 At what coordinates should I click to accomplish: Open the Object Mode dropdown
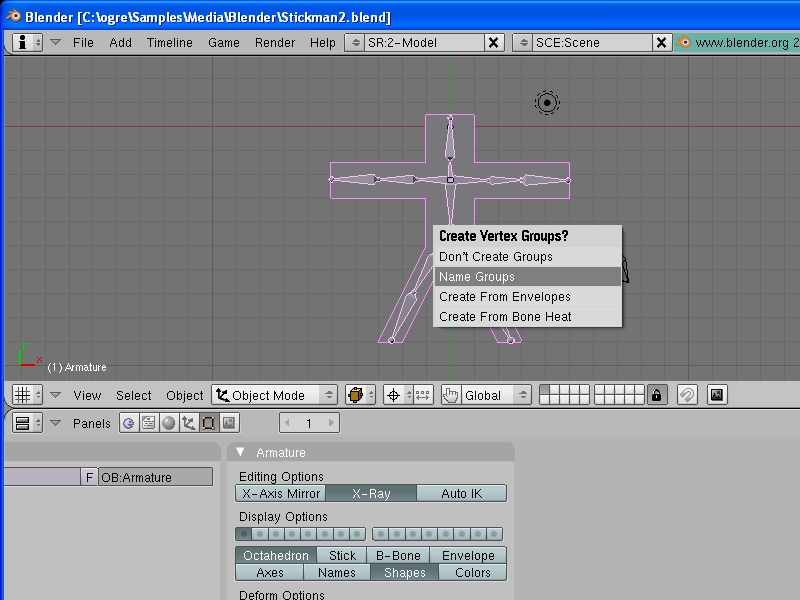coord(274,395)
